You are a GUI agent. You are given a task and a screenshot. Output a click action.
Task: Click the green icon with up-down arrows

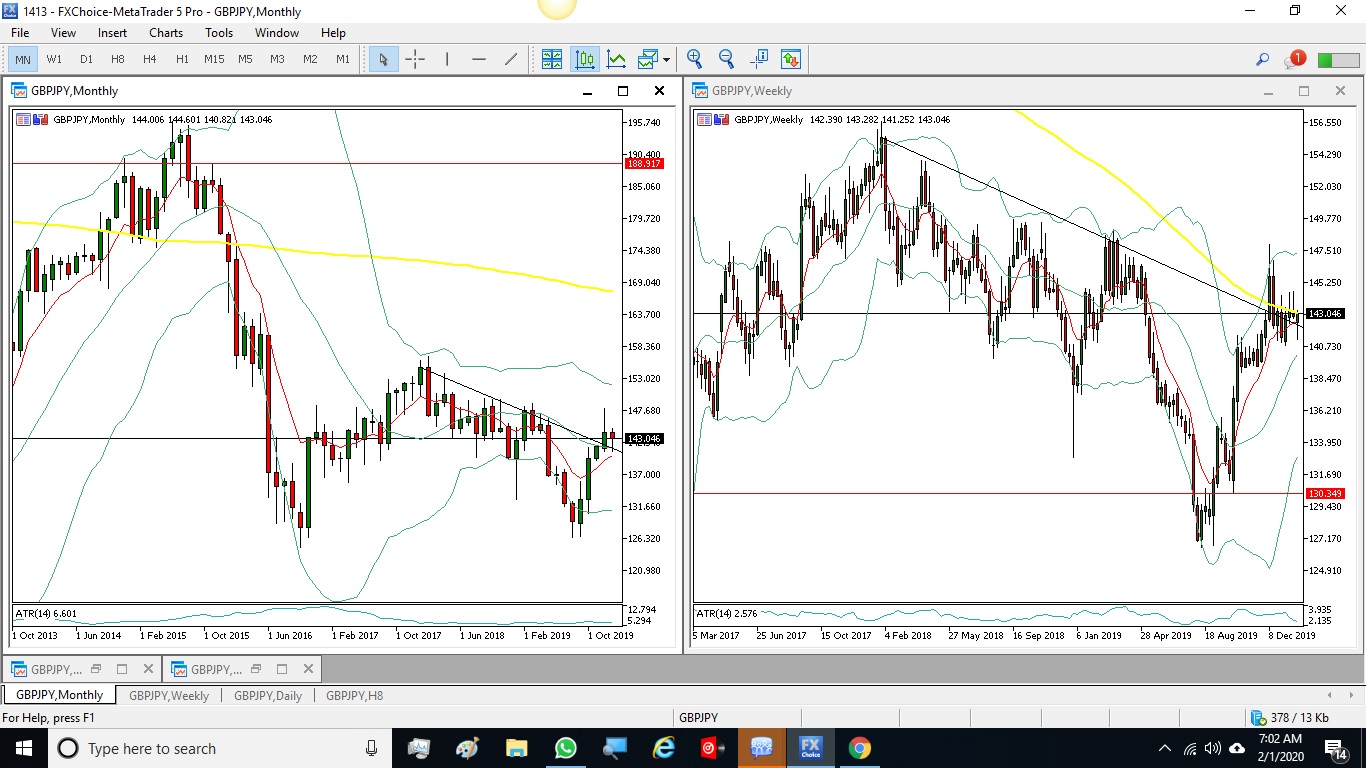[x=791, y=60]
